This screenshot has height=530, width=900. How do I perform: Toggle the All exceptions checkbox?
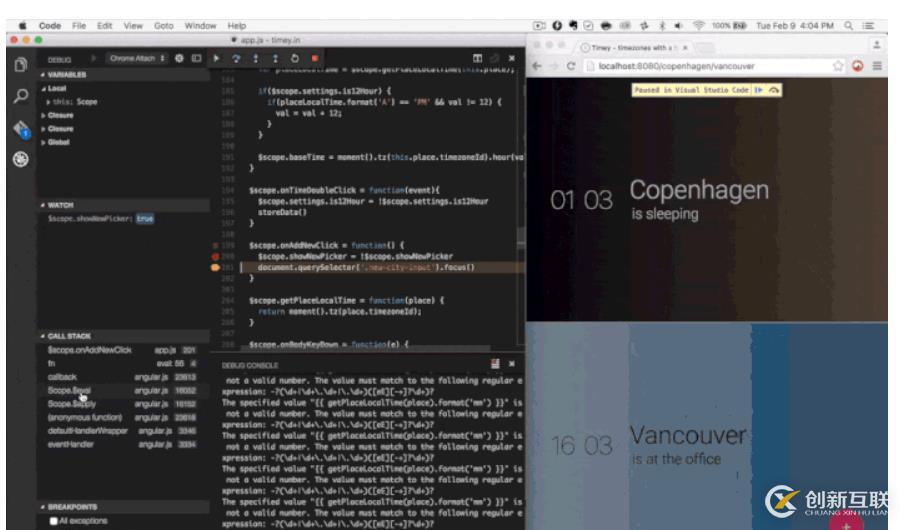(x=53, y=521)
